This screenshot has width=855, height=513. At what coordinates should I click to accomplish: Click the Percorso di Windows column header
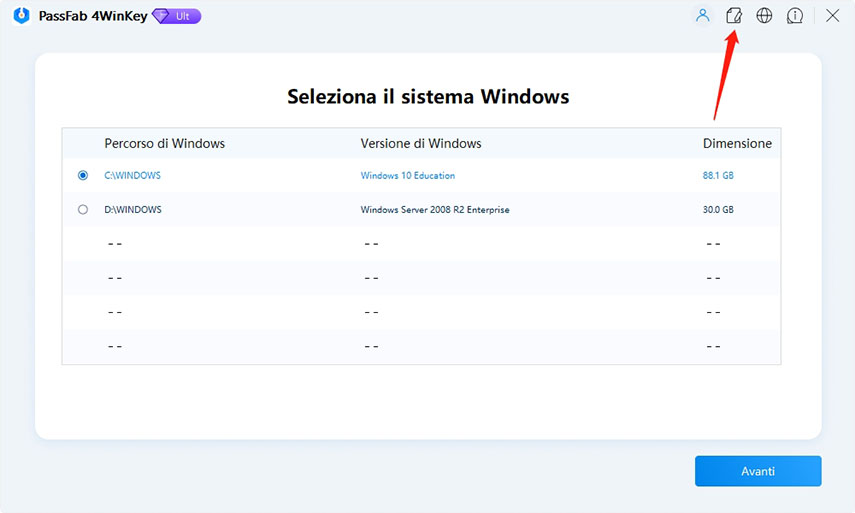tap(164, 144)
